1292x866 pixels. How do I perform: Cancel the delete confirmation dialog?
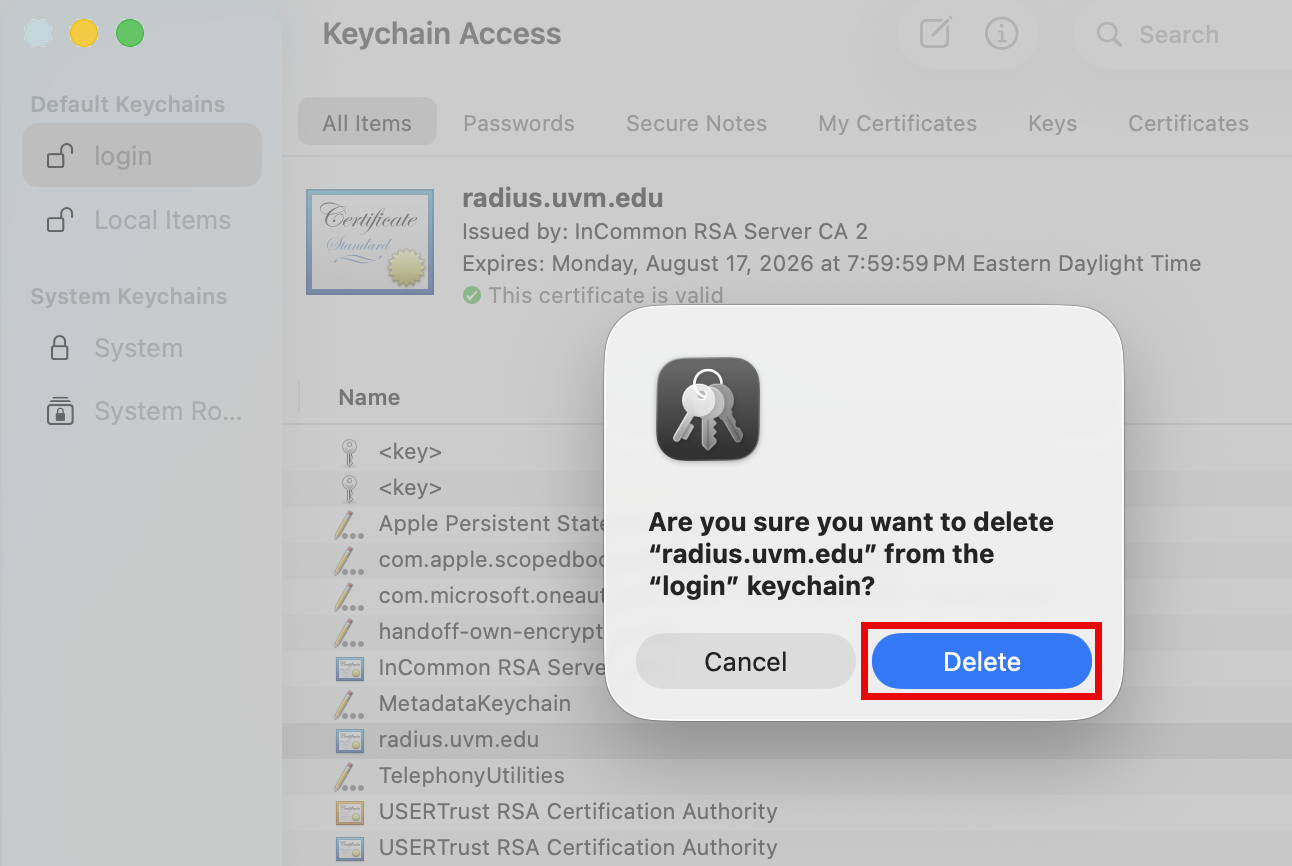tap(745, 661)
